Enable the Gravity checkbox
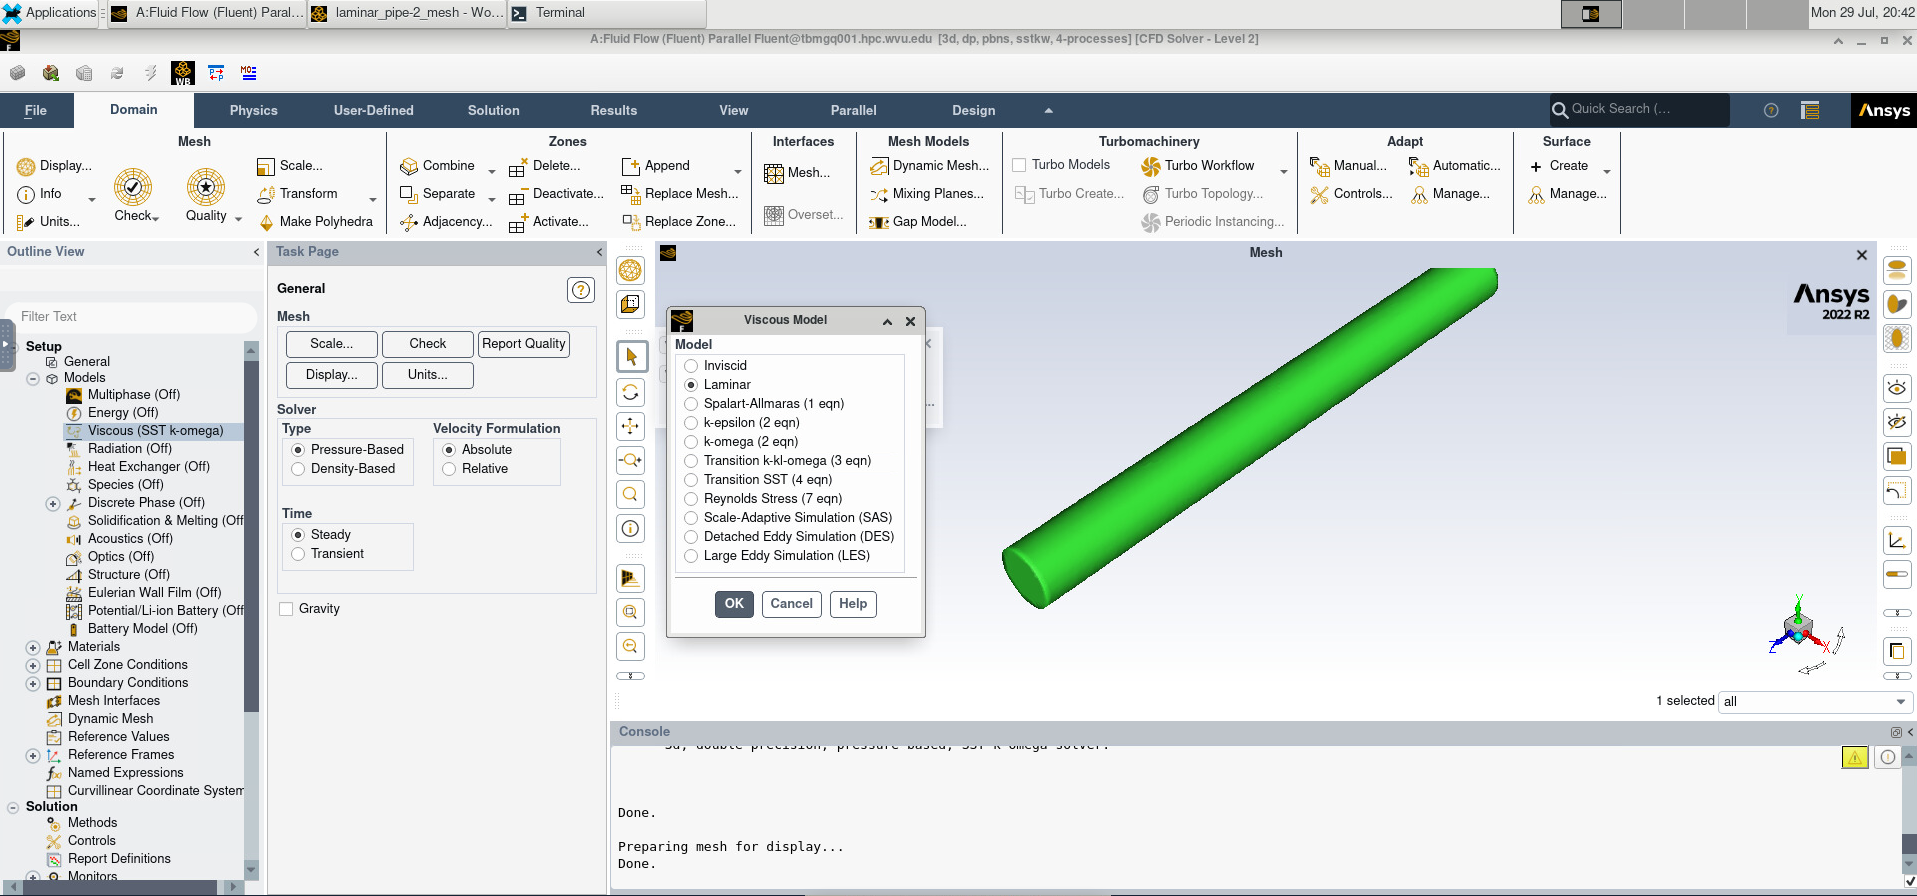 (287, 609)
